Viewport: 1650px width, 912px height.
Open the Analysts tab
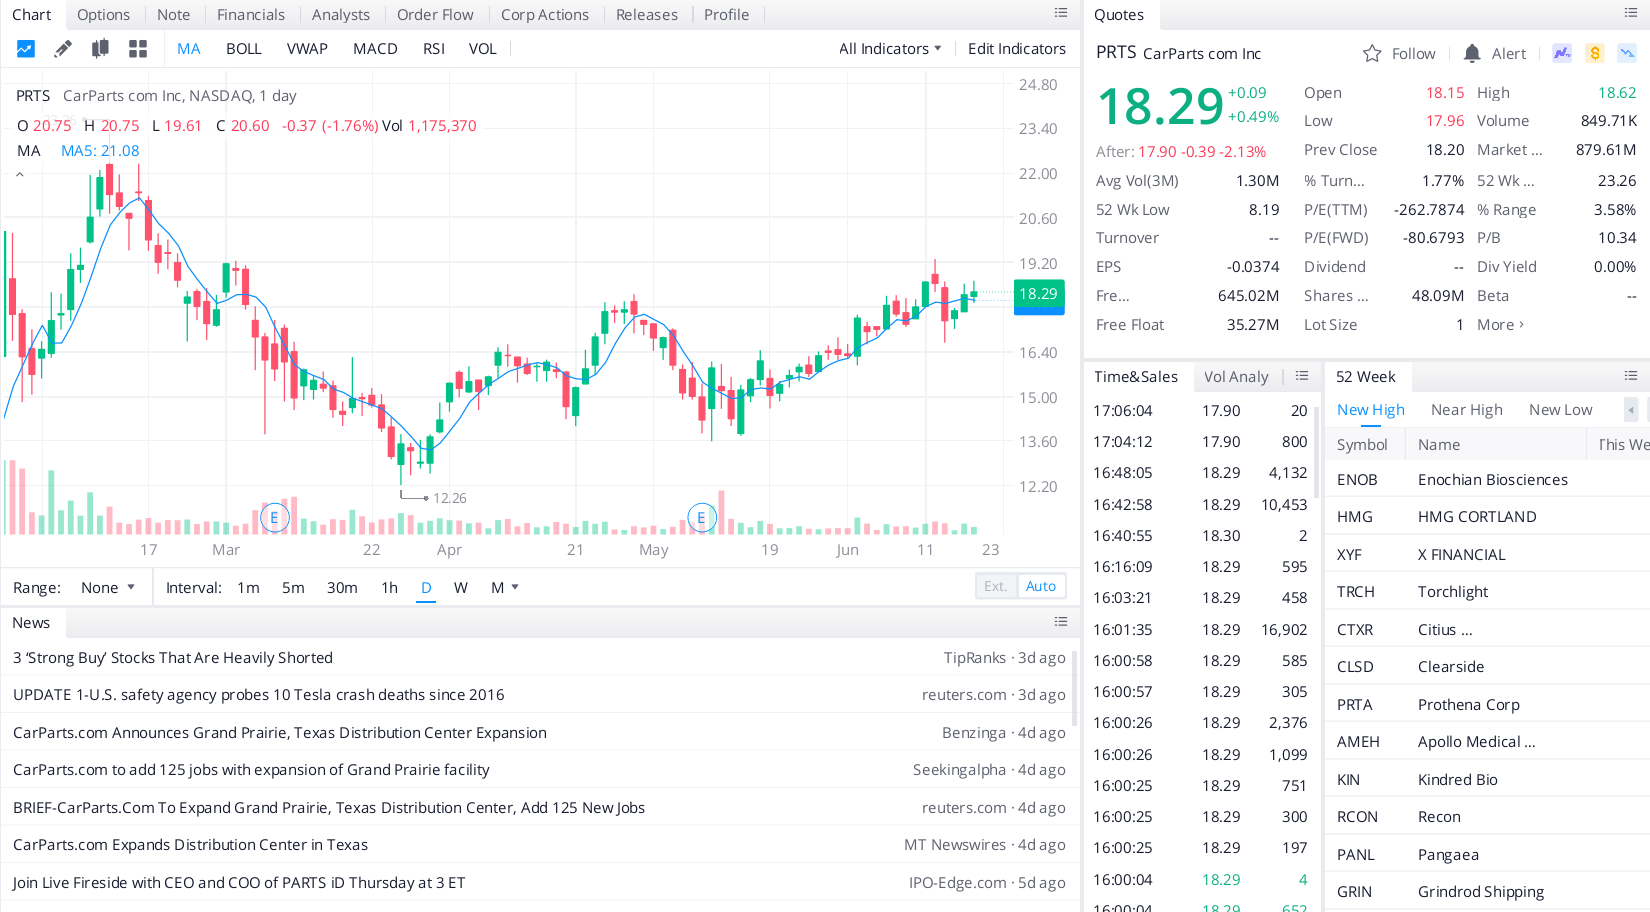pos(341,15)
